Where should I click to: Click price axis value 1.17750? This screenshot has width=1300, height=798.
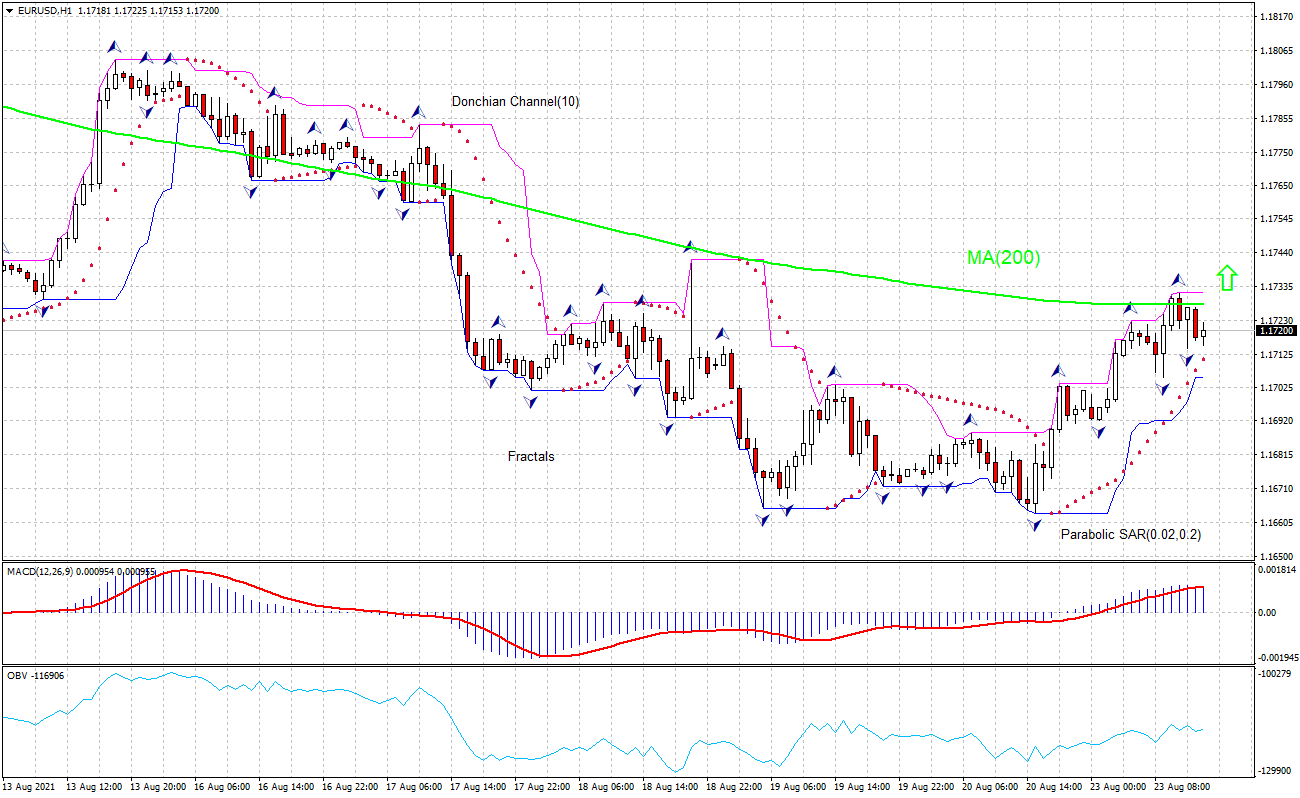(1276, 153)
